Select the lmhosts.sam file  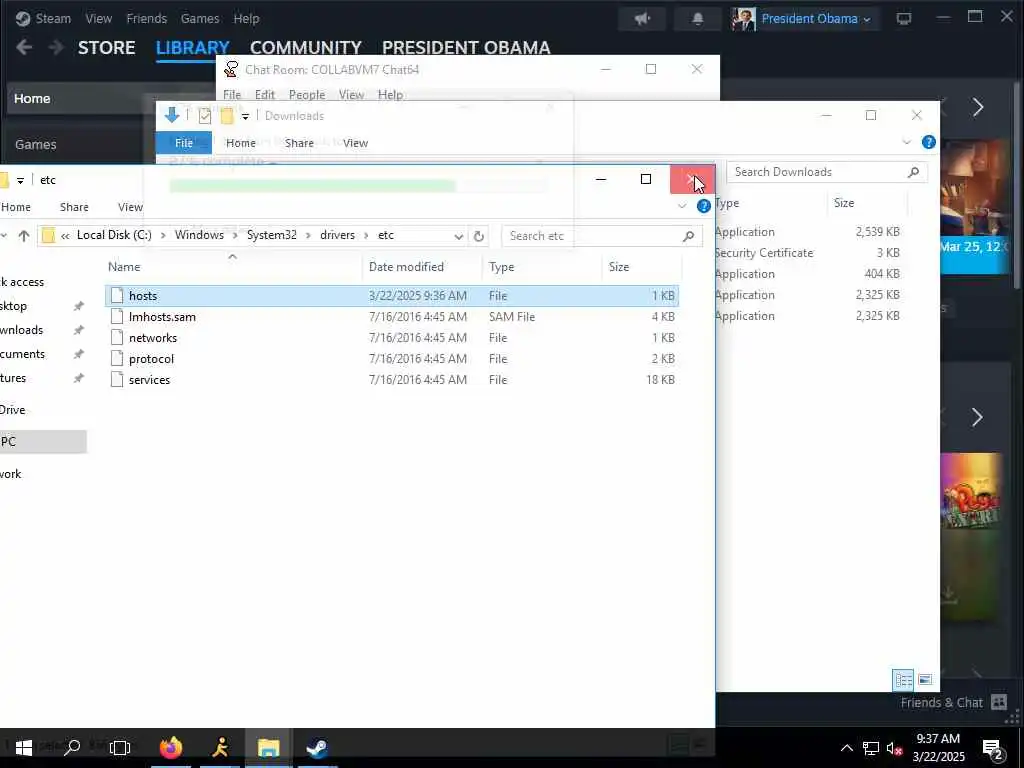pos(392,317)
